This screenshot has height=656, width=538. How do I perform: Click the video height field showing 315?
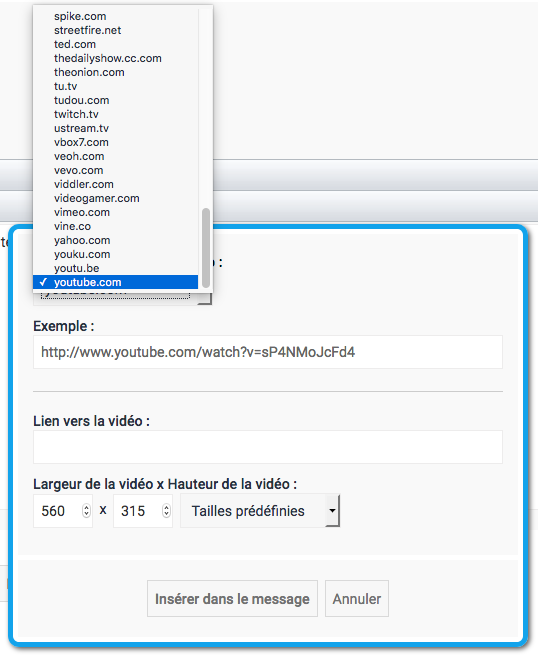[x=143, y=511]
